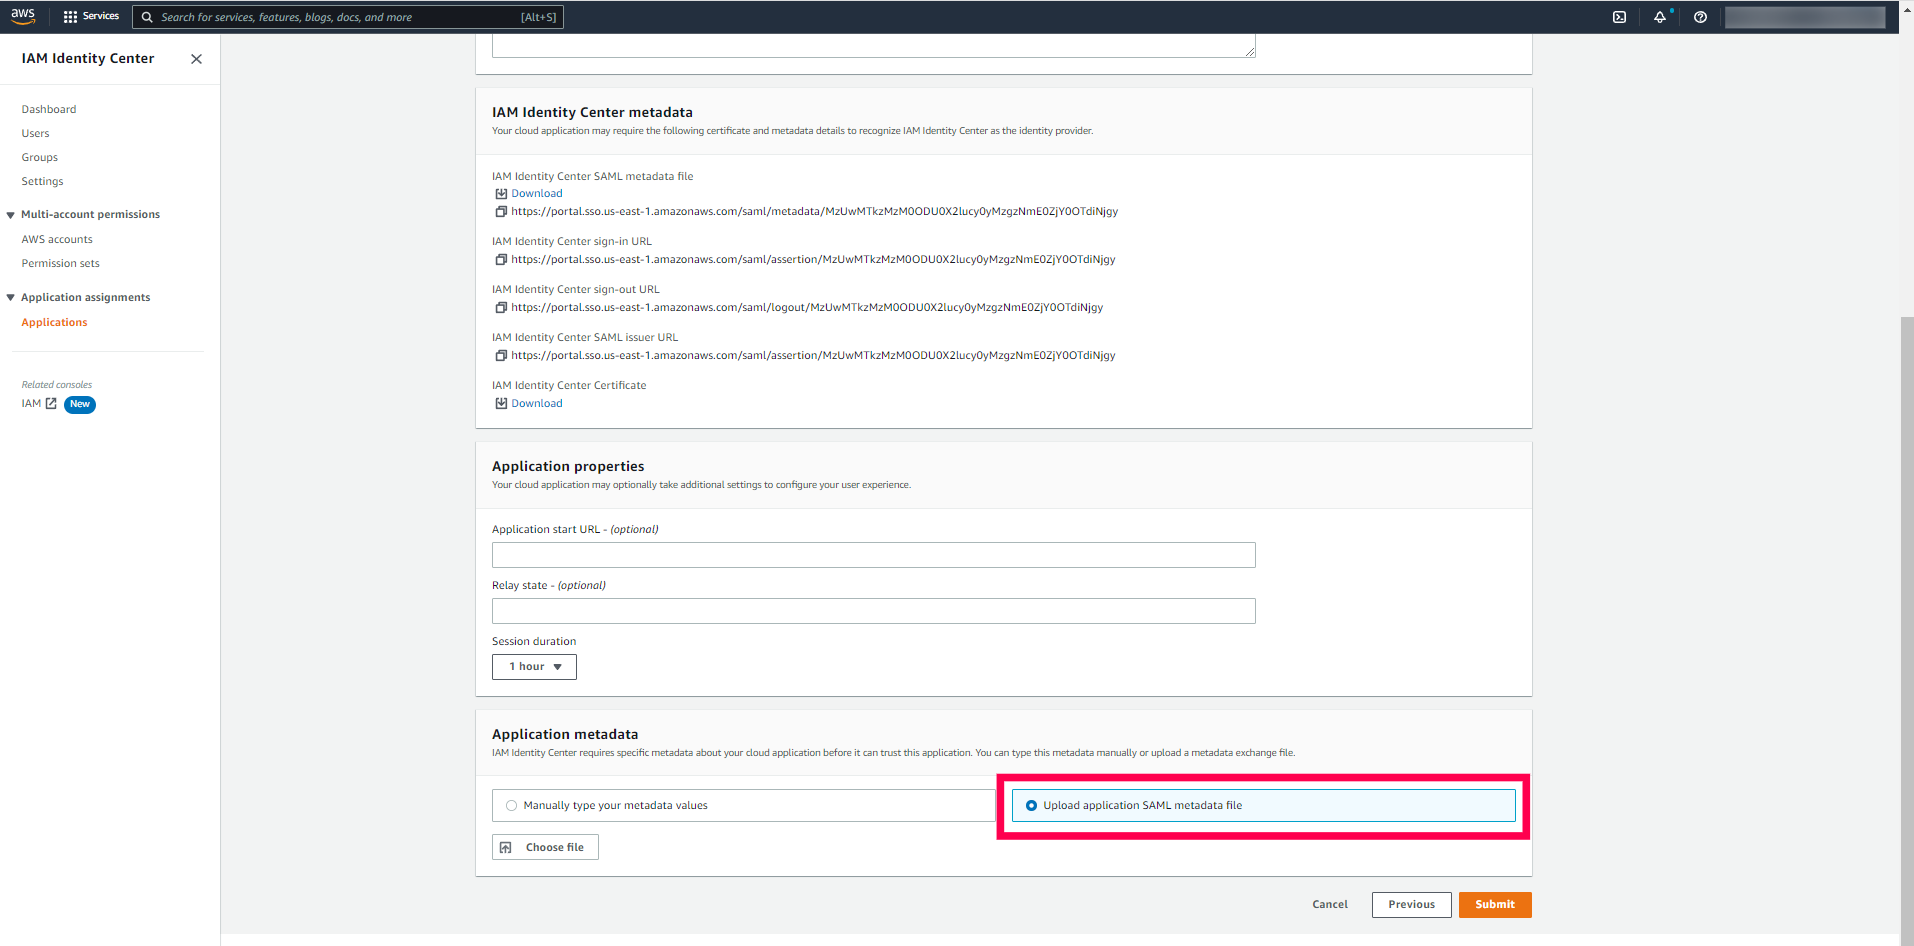Click the 'Related consoles' label
The width and height of the screenshot is (1914, 946).
pyautogui.click(x=57, y=385)
